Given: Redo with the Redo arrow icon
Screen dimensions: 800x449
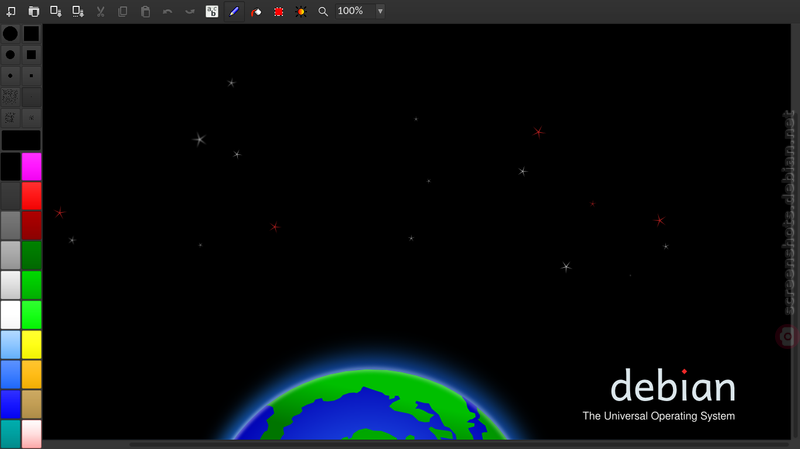Looking at the screenshot, I should click(x=190, y=11).
